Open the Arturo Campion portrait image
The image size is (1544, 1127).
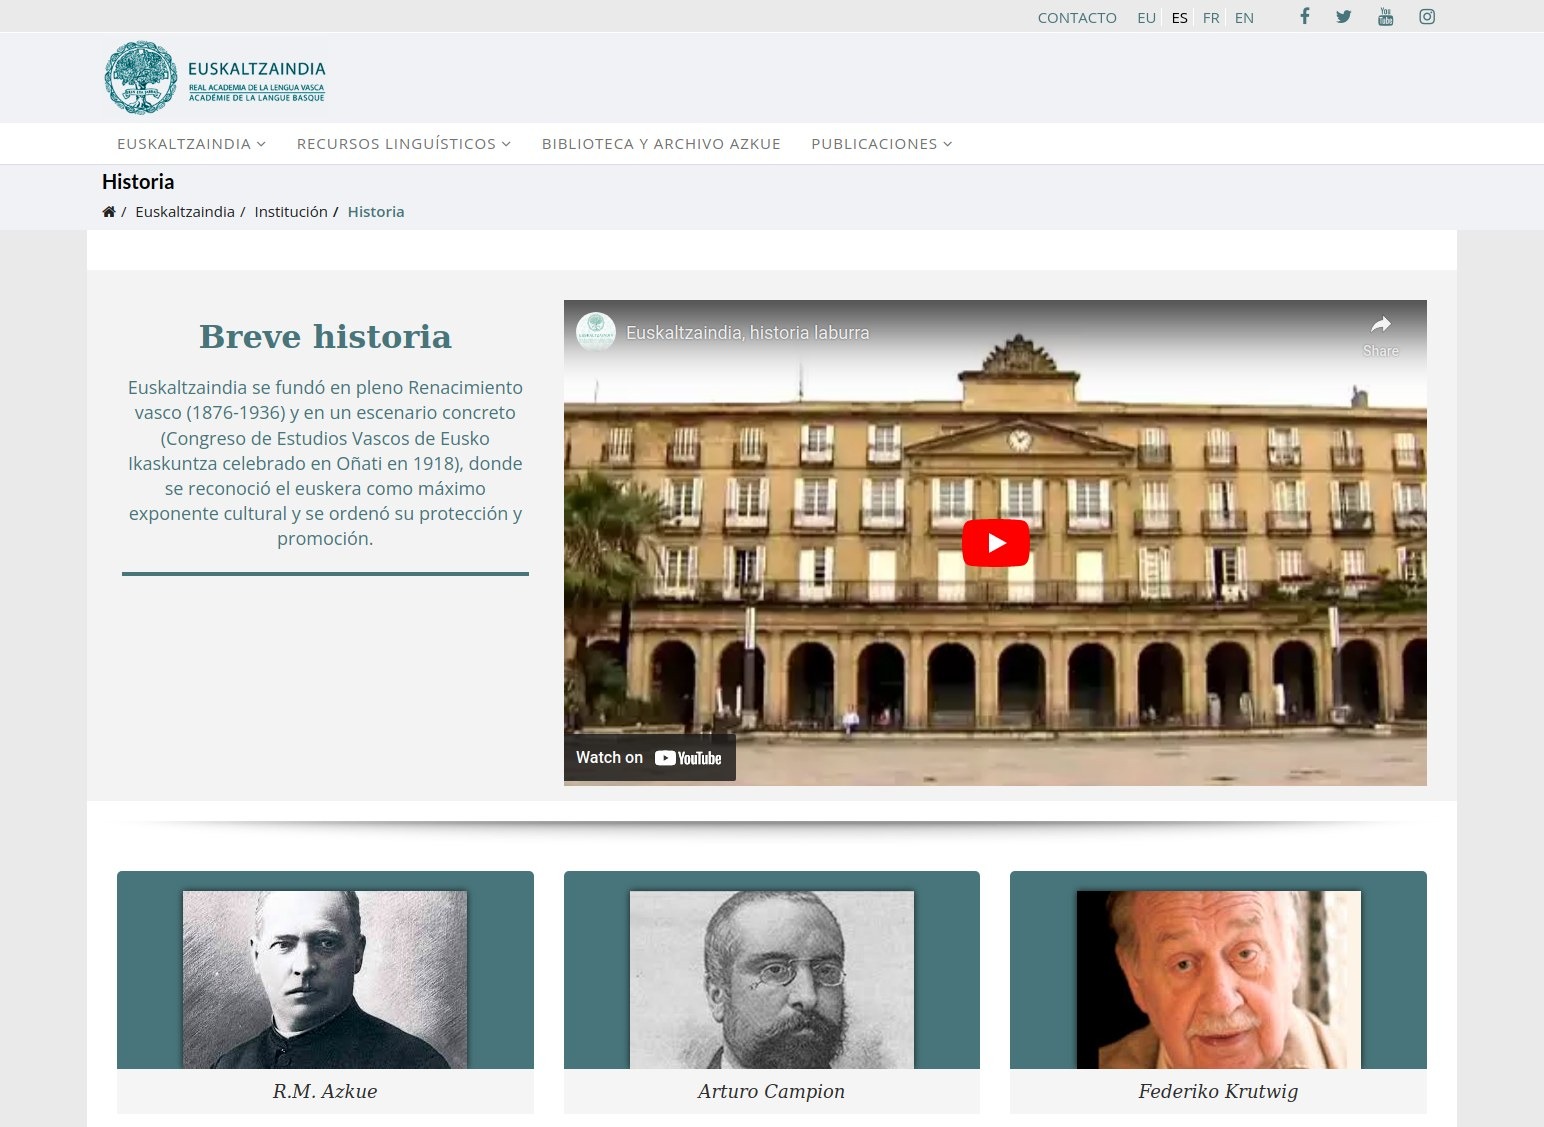pos(771,980)
